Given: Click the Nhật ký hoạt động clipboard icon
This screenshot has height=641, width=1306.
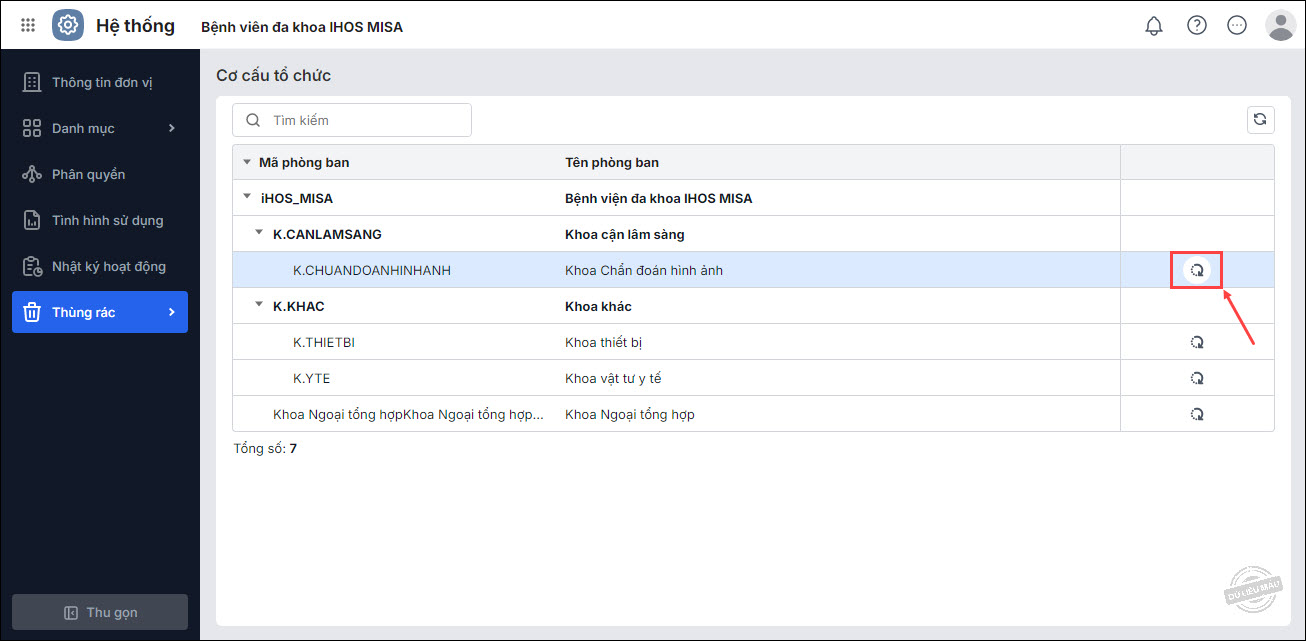Looking at the screenshot, I should click(x=32, y=266).
